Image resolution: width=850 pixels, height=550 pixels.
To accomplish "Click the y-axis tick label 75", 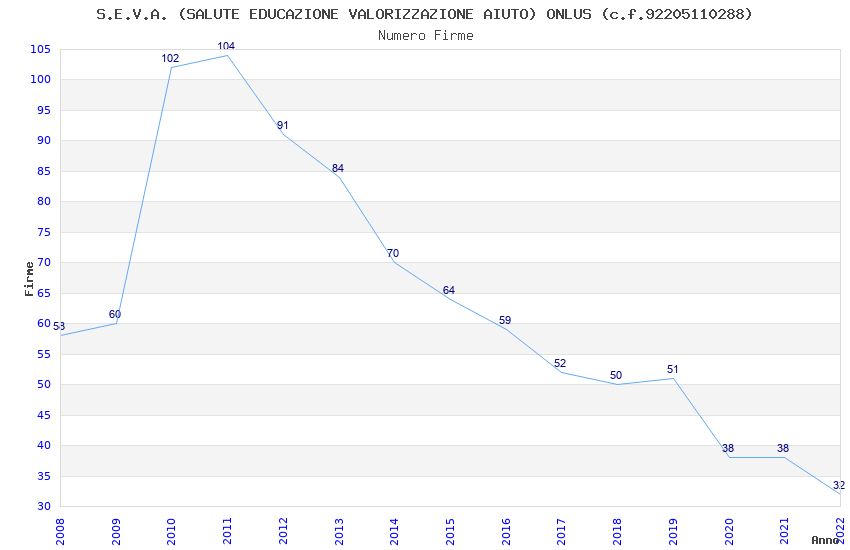I will [x=44, y=232].
